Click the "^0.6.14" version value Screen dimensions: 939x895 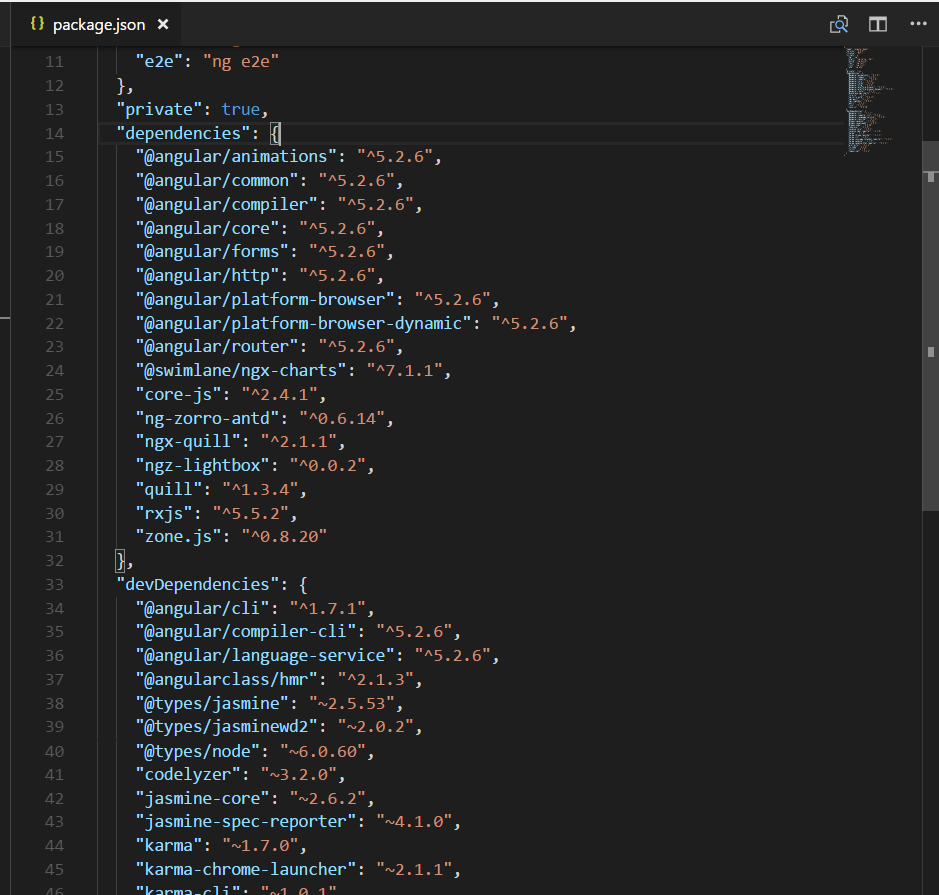tap(342, 418)
